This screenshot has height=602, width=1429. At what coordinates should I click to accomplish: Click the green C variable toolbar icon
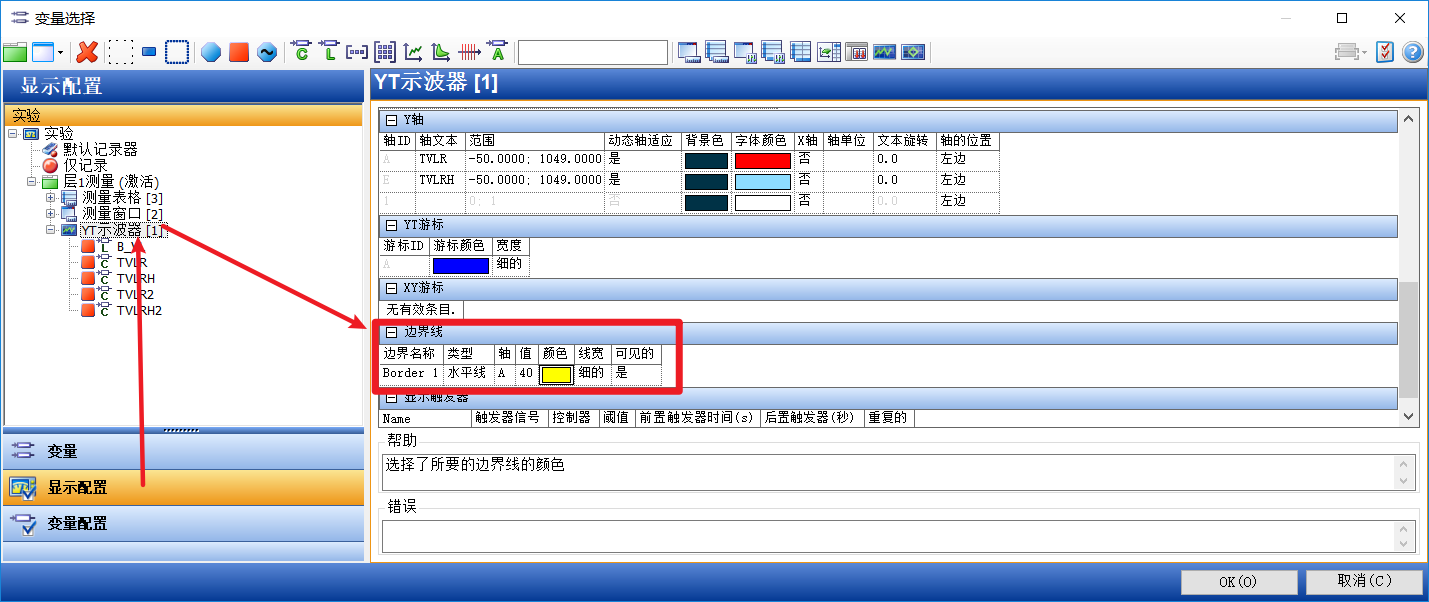[x=300, y=52]
